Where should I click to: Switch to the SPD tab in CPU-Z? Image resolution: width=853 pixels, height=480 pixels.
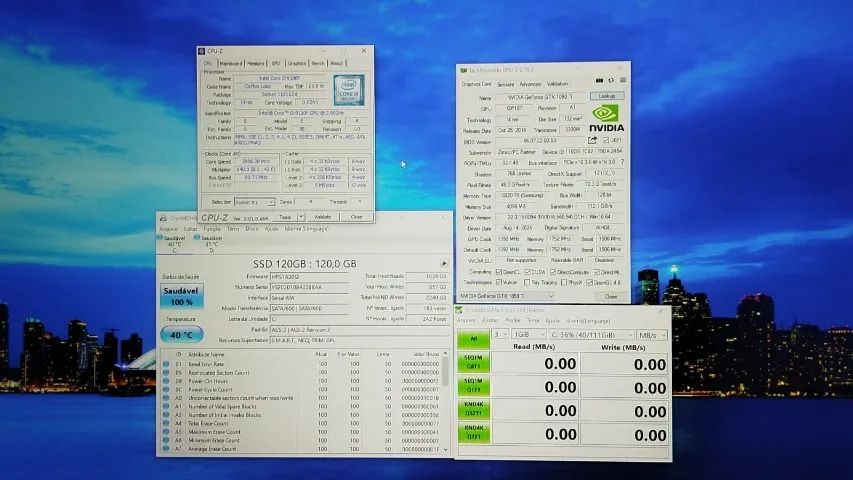(x=276, y=64)
